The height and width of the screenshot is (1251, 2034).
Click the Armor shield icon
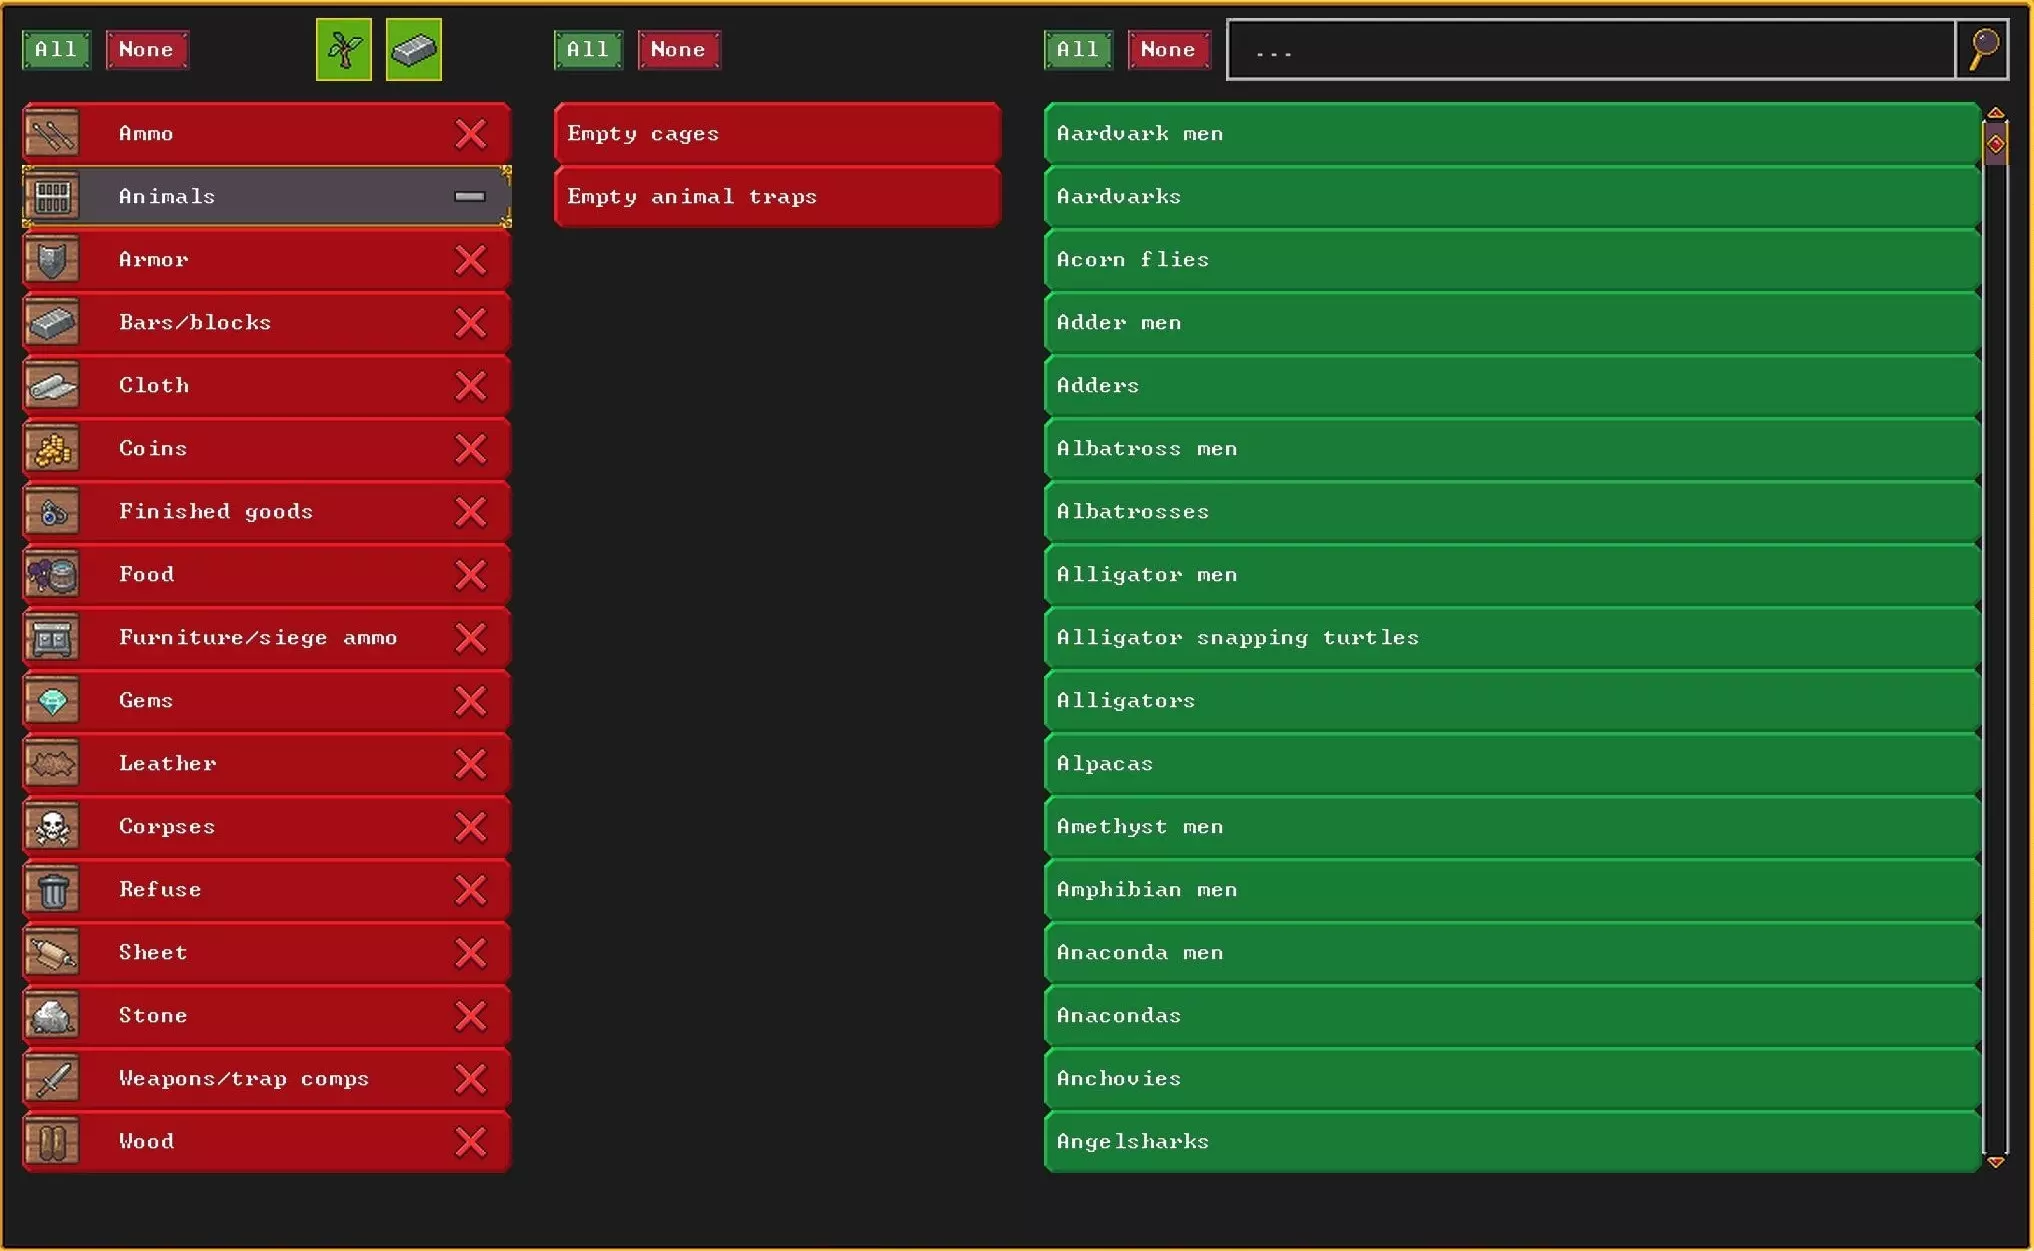pos(52,260)
